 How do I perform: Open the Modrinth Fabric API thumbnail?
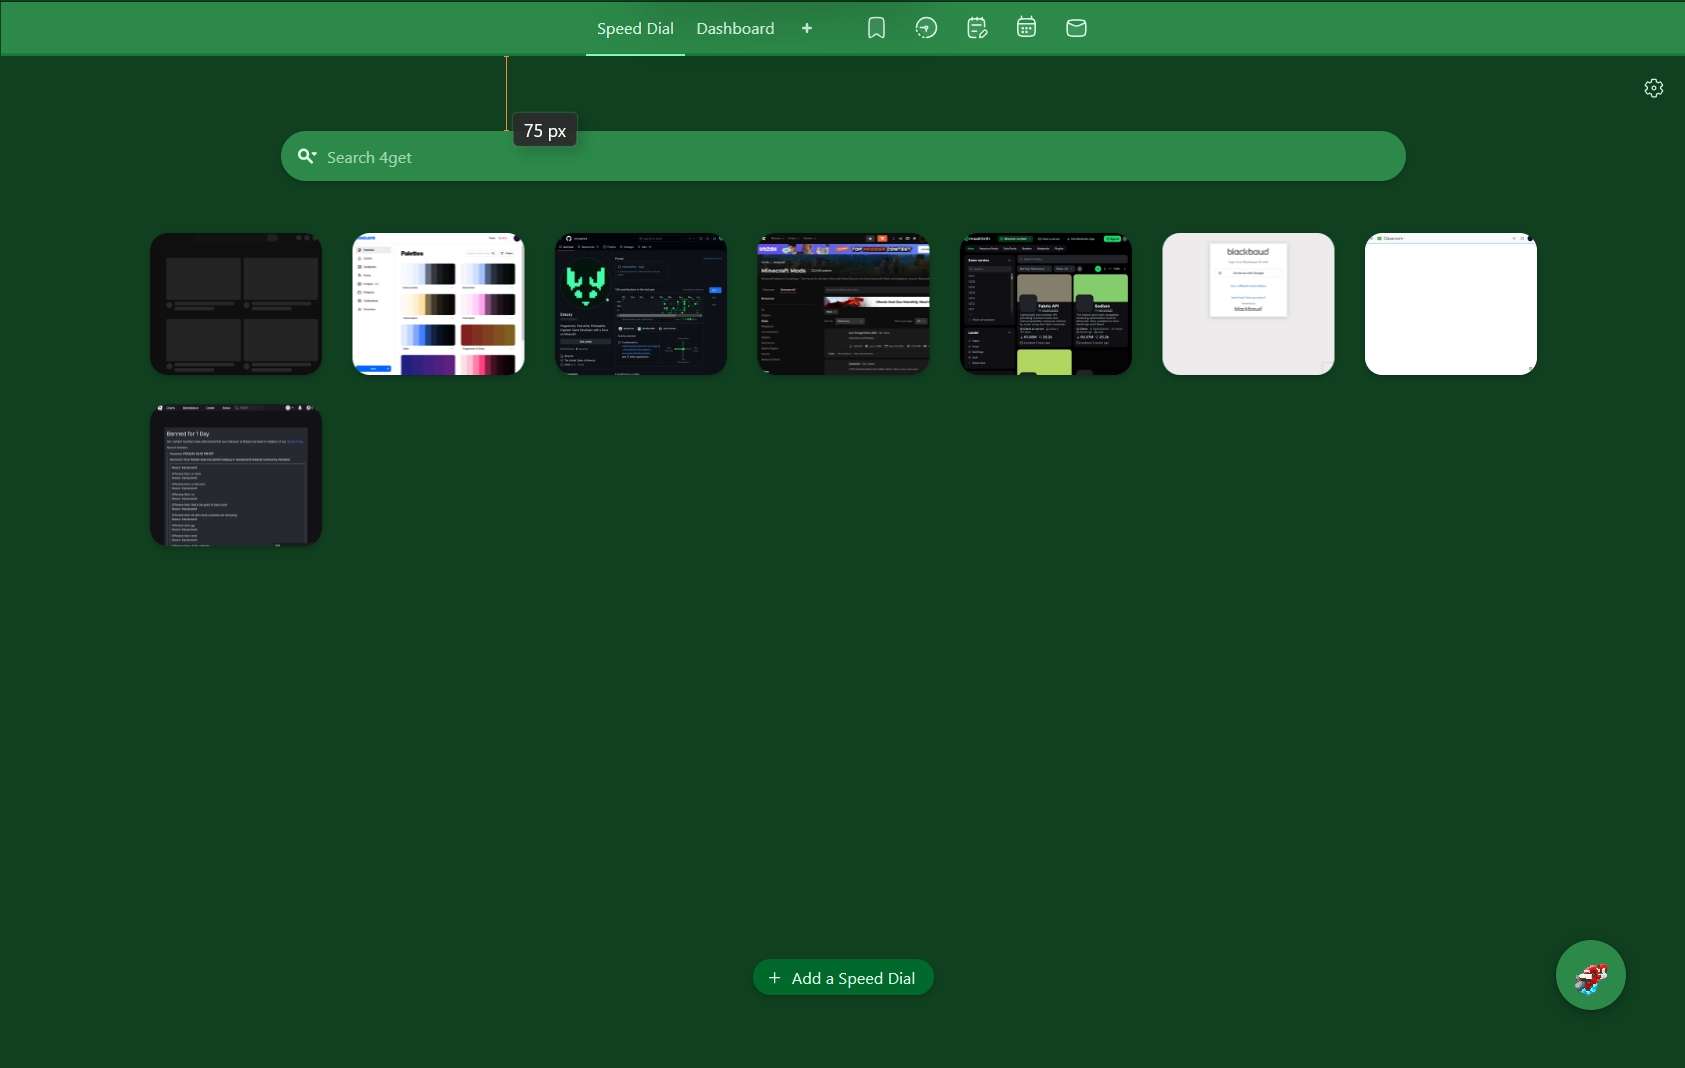(x=1046, y=304)
